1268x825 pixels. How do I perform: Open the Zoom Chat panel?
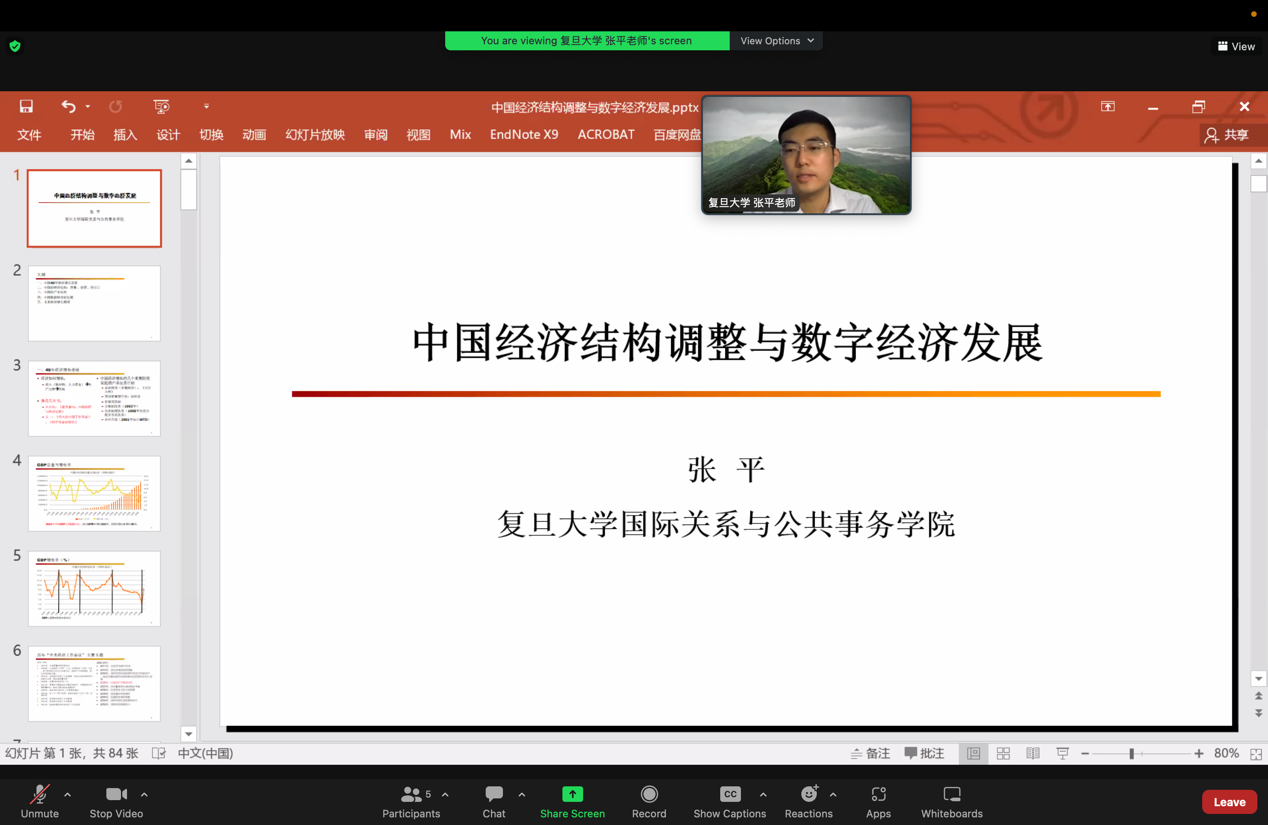(494, 801)
